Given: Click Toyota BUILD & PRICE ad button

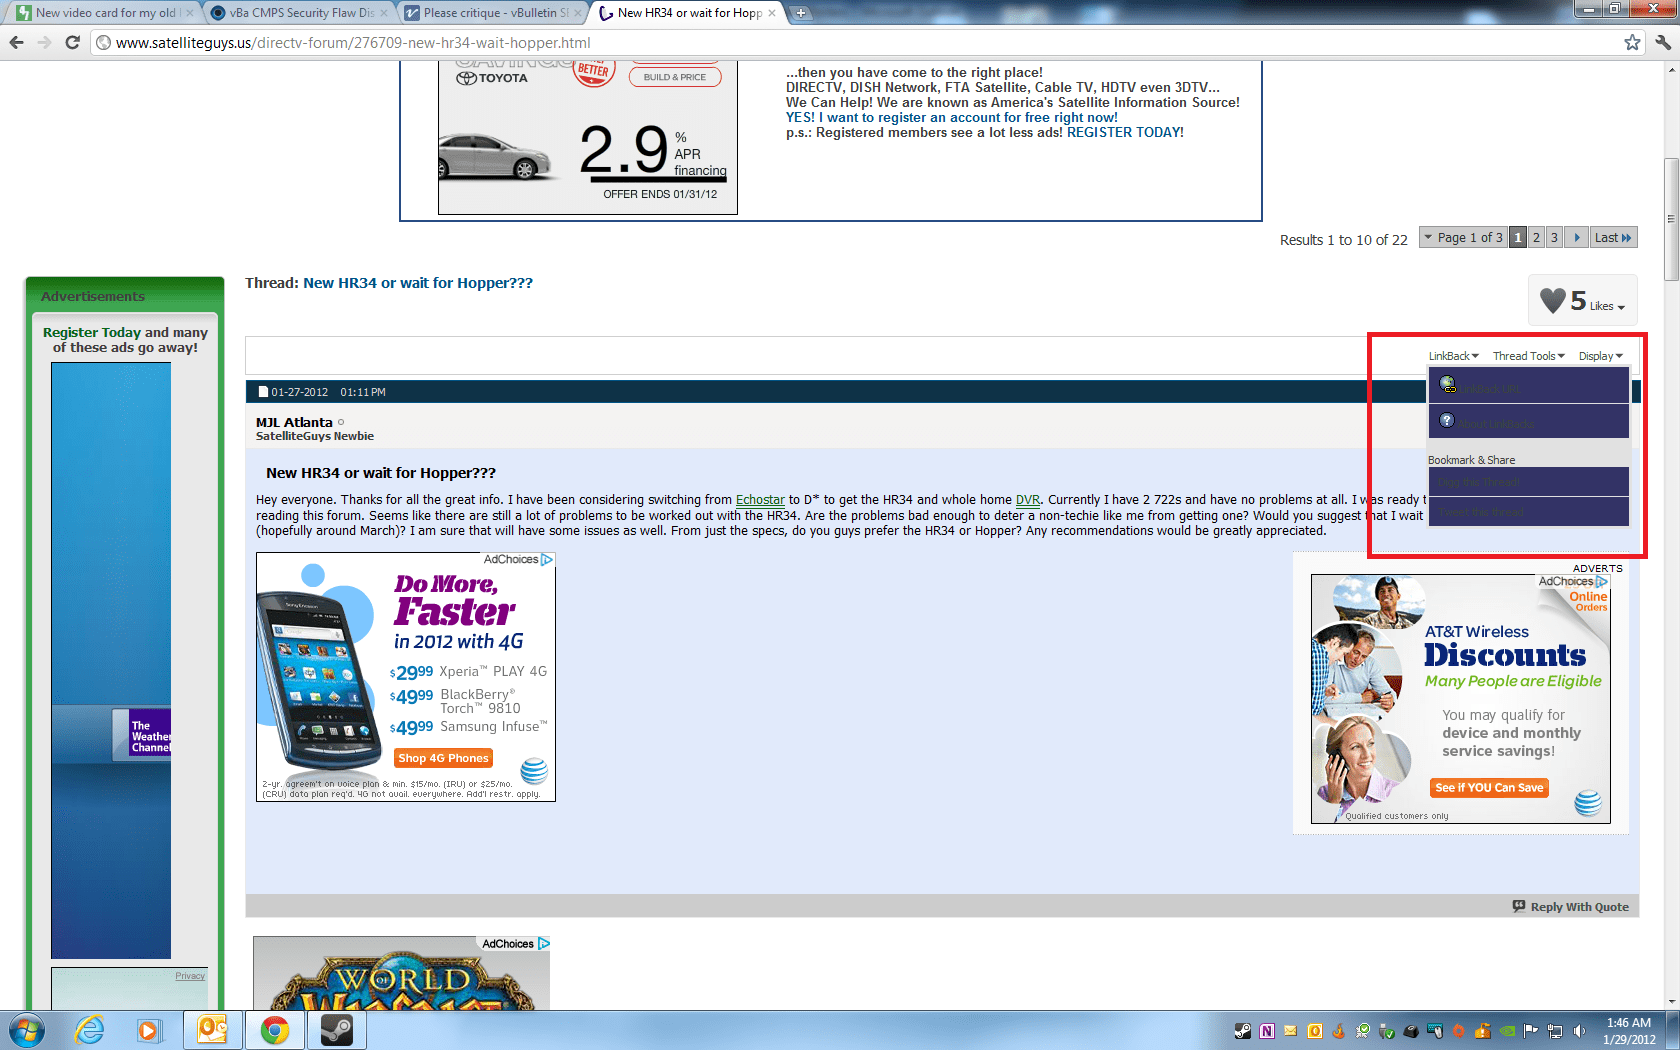Looking at the screenshot, I should tap(675, 77).
